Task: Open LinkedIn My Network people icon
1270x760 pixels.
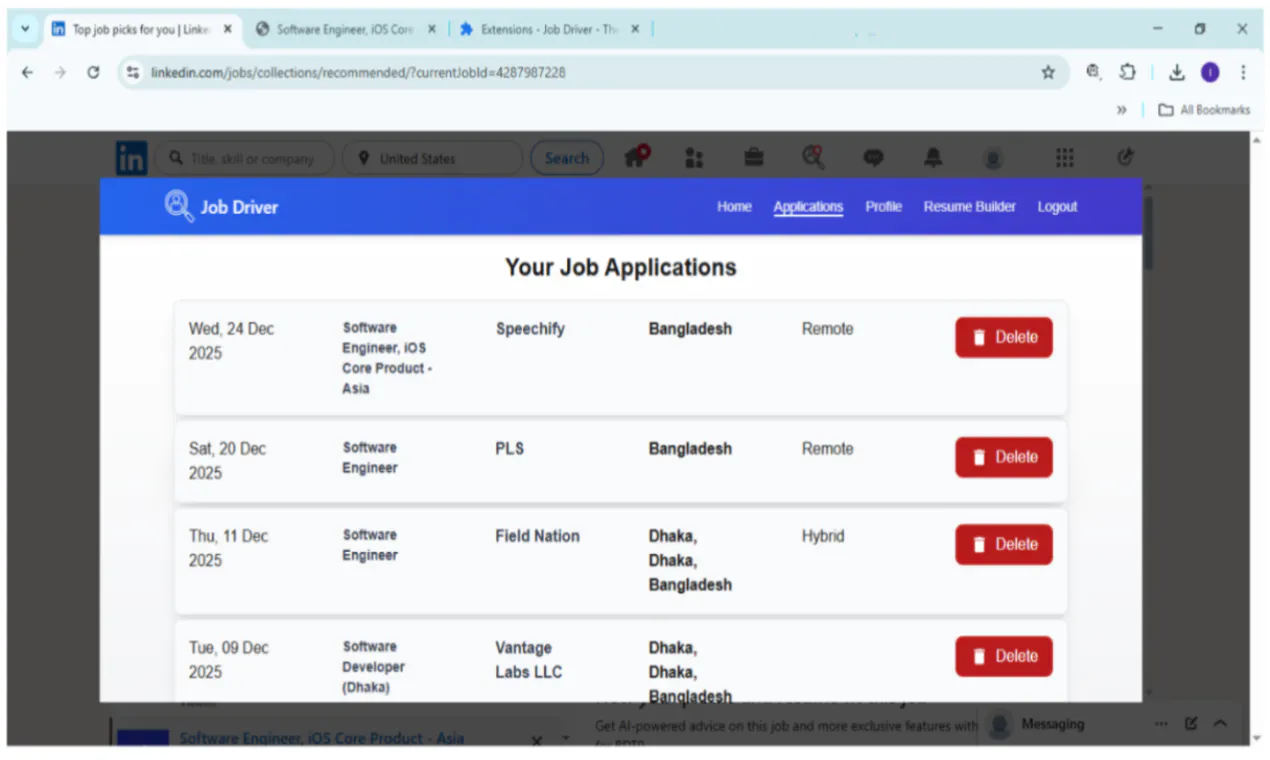Action: click(694, 158)
